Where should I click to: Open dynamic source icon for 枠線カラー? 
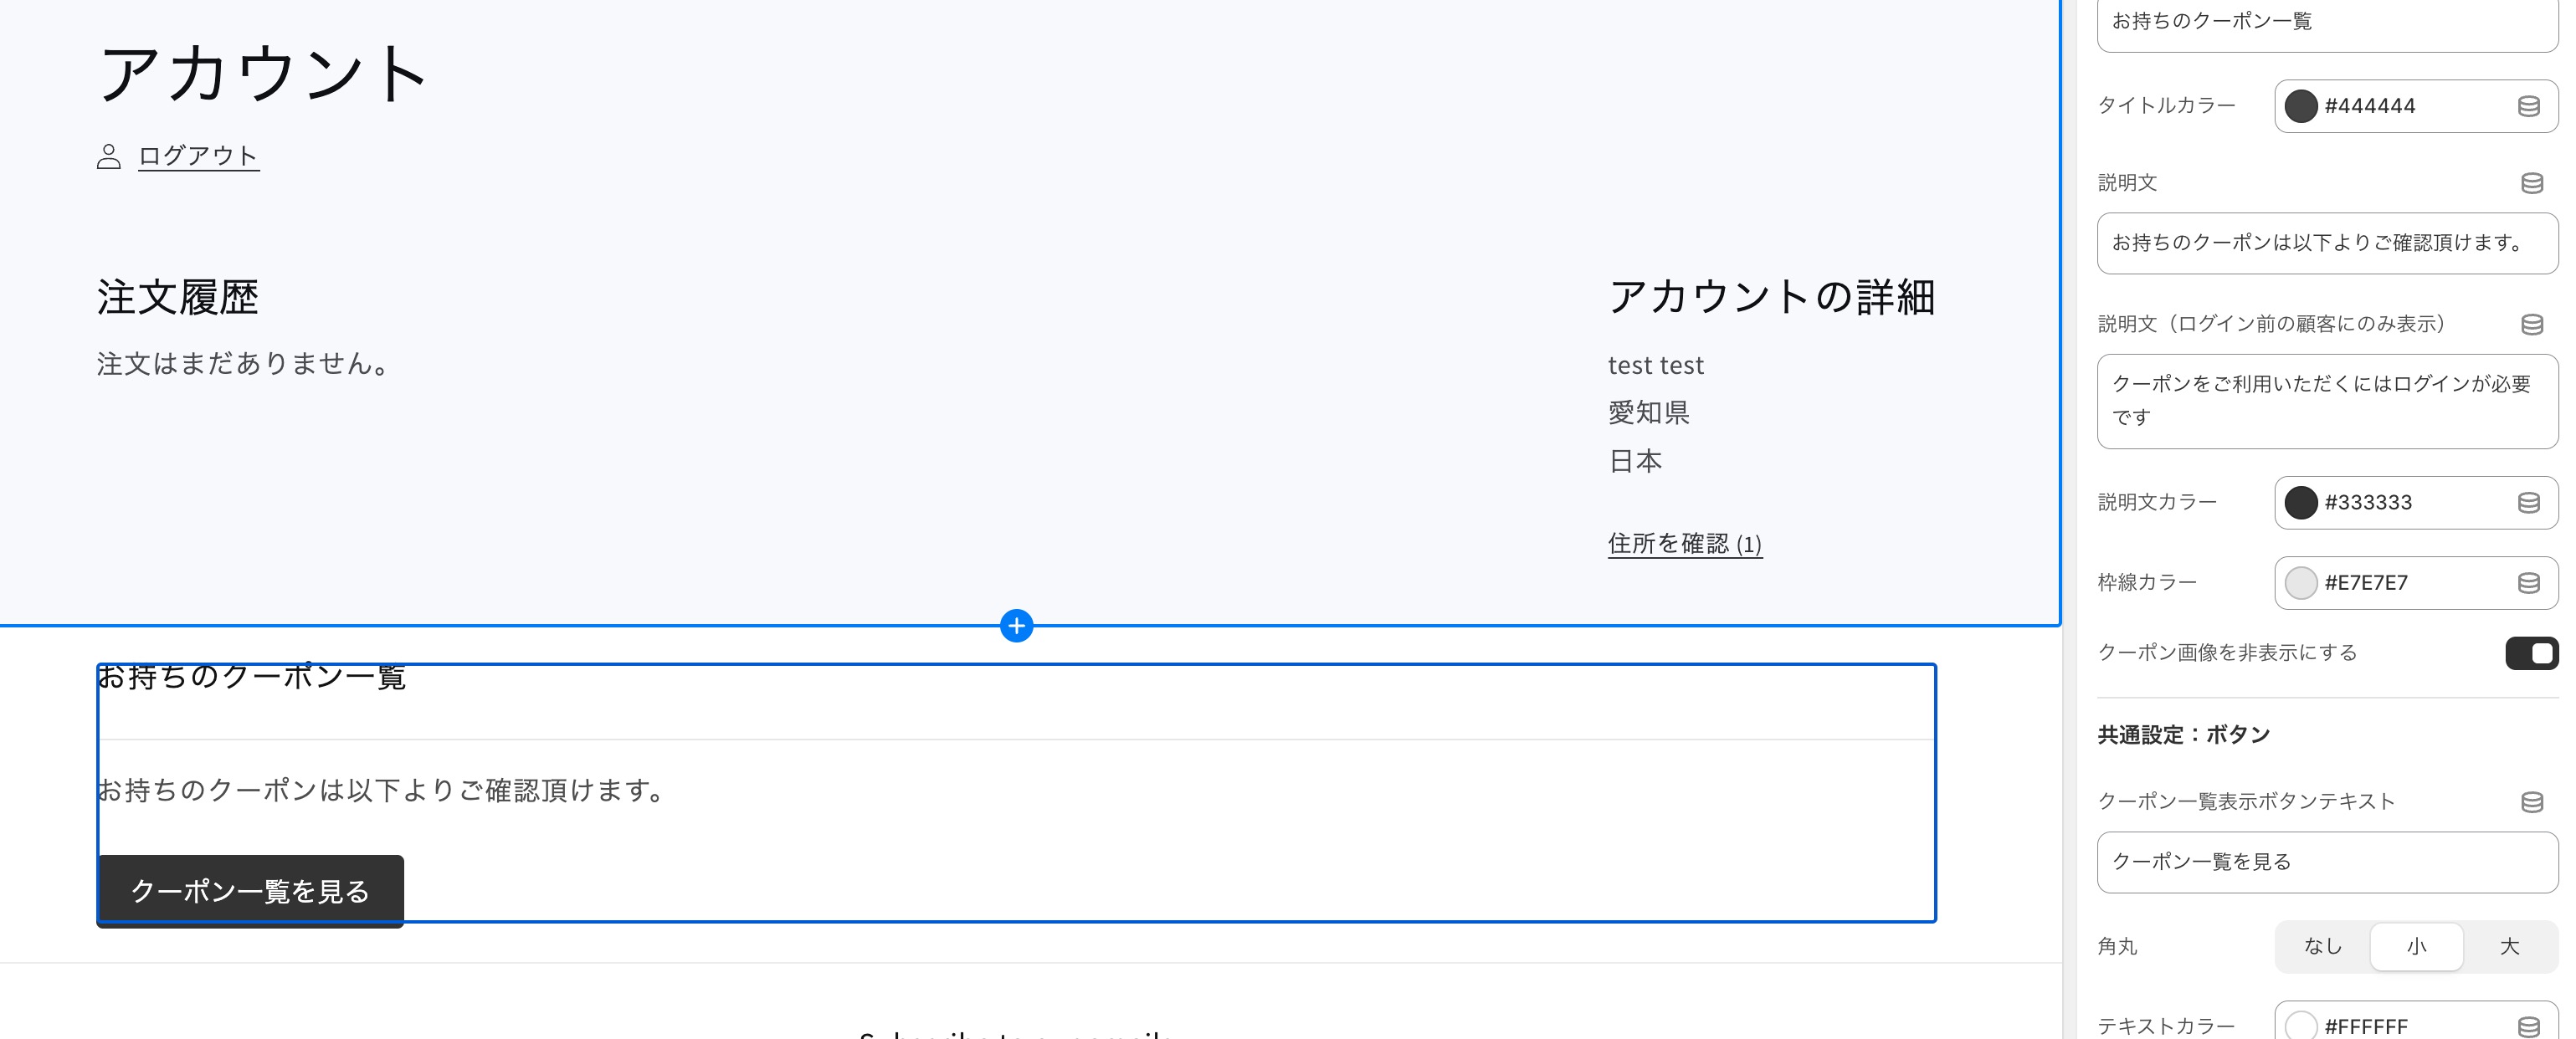pos(2528,583)
